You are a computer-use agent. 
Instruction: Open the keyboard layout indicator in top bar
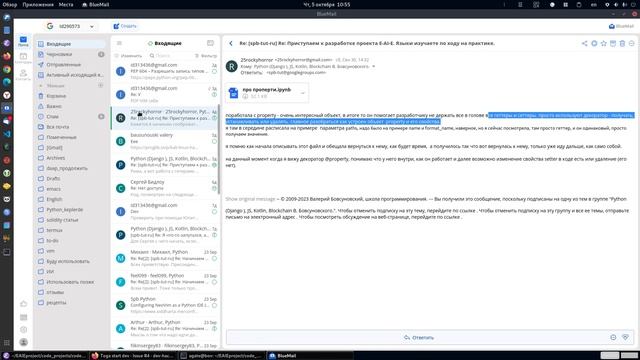593,4
